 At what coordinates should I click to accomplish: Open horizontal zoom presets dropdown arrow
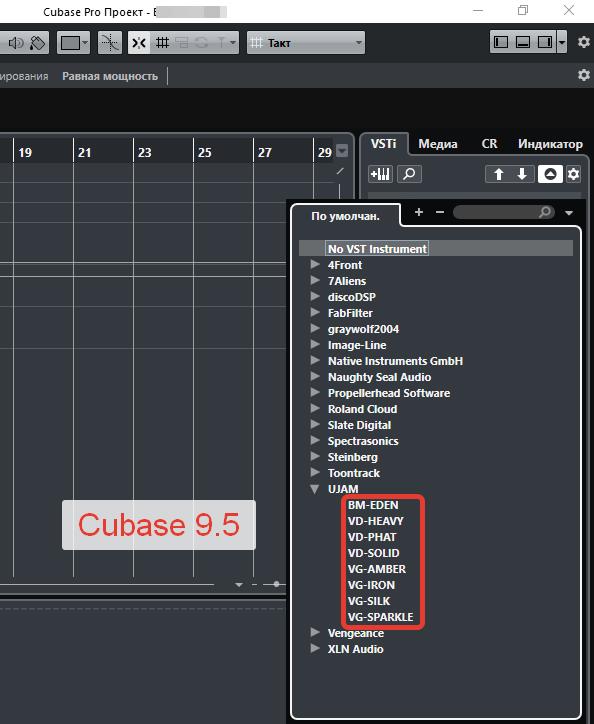[x=239, y=585]
